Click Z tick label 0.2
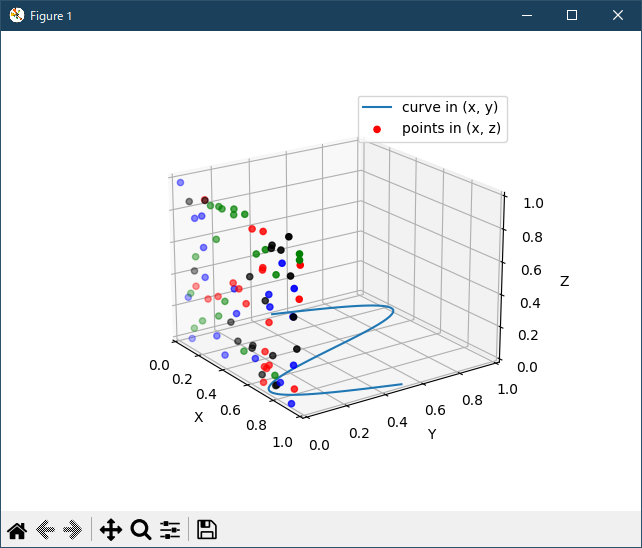Screen dimensions: 642x548 (529, 335)
